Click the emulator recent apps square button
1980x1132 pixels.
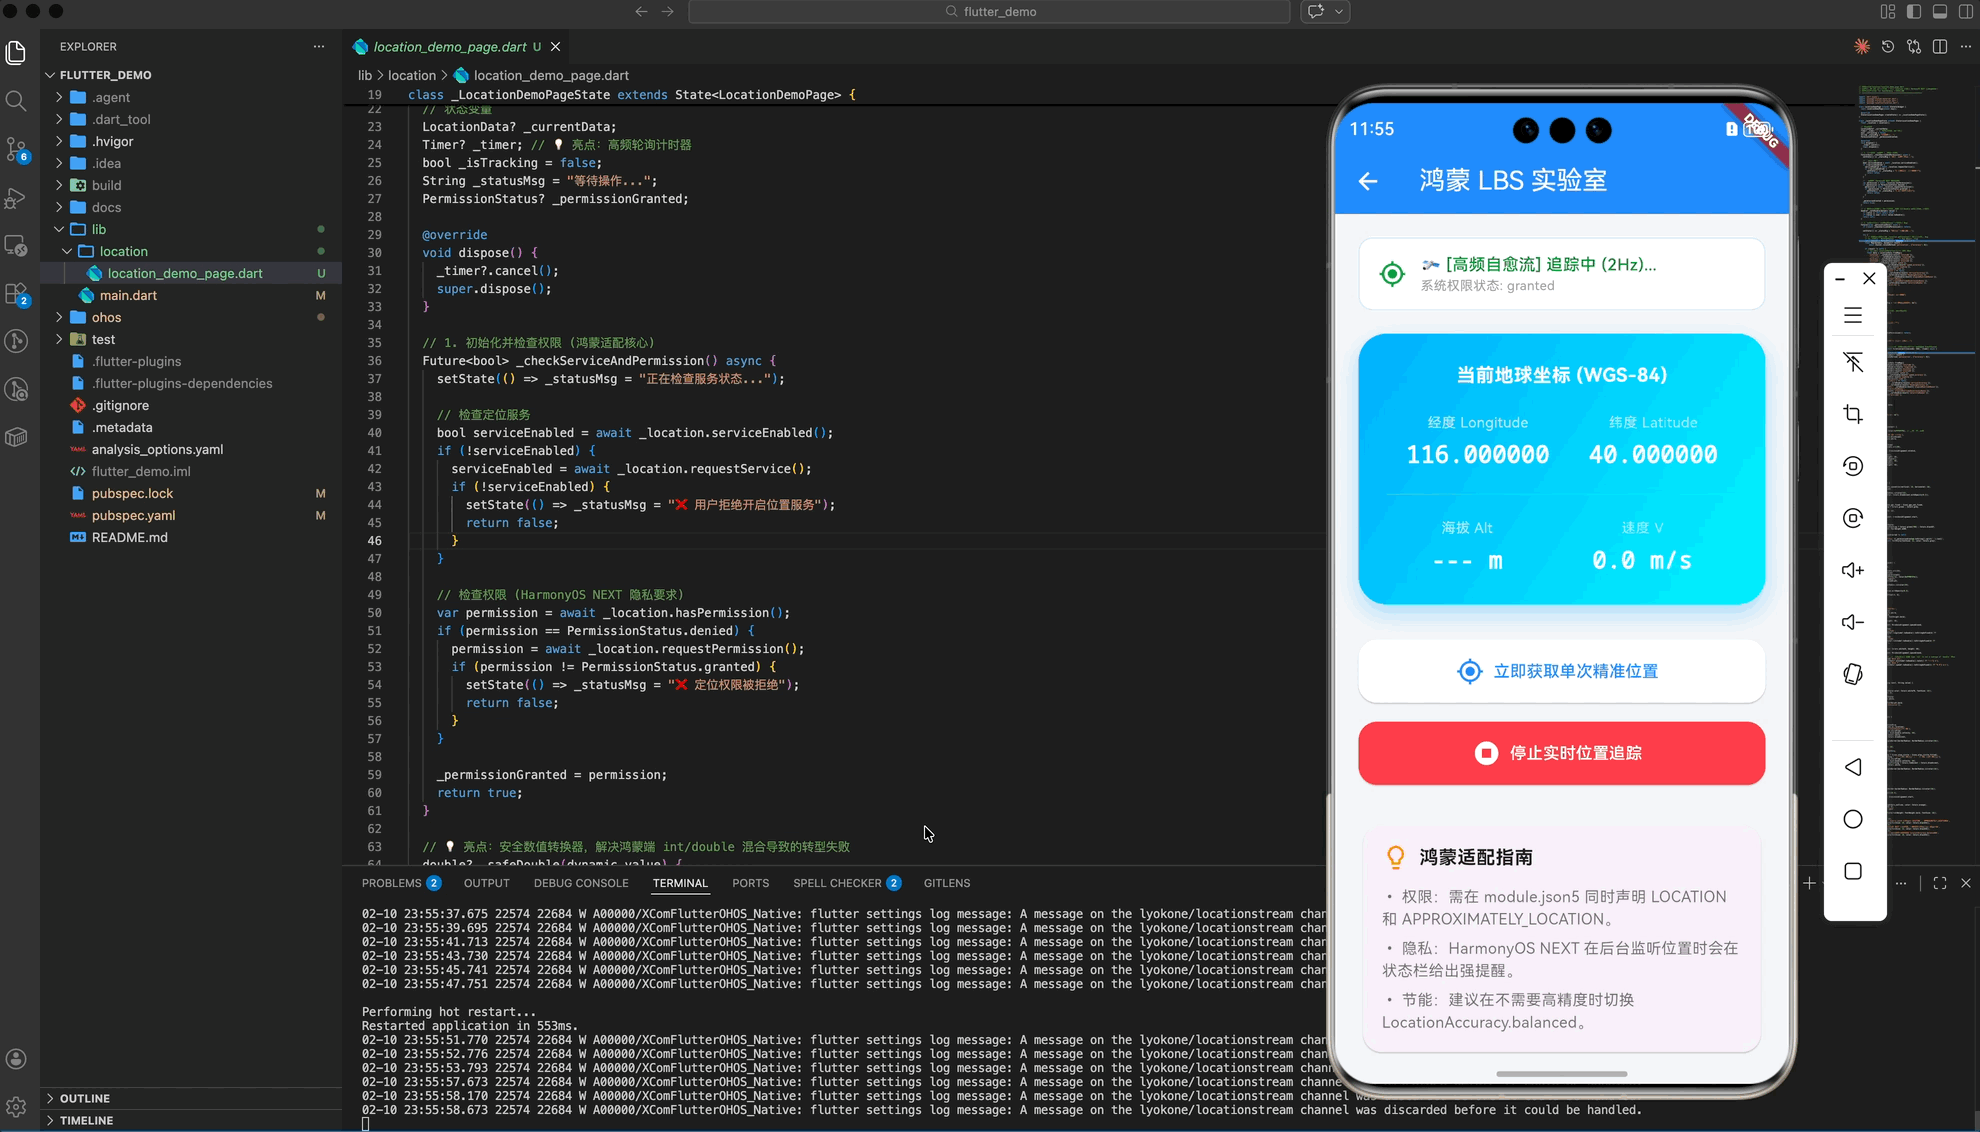1853,871
